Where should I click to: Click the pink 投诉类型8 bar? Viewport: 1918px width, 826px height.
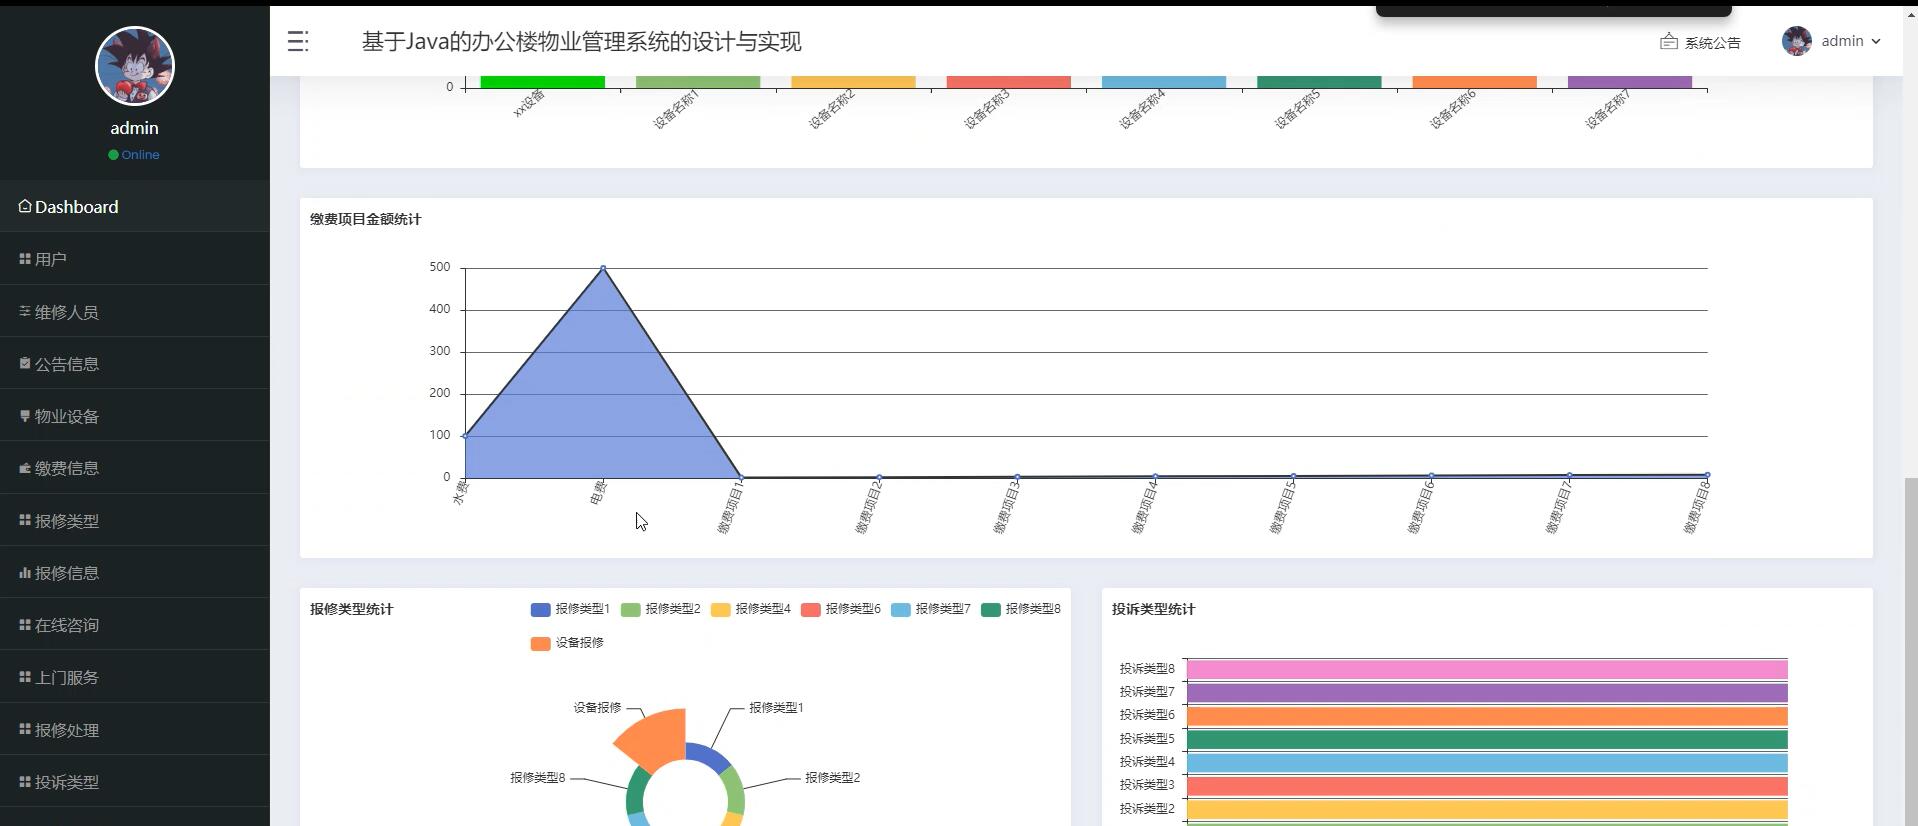pos(1487,669)
